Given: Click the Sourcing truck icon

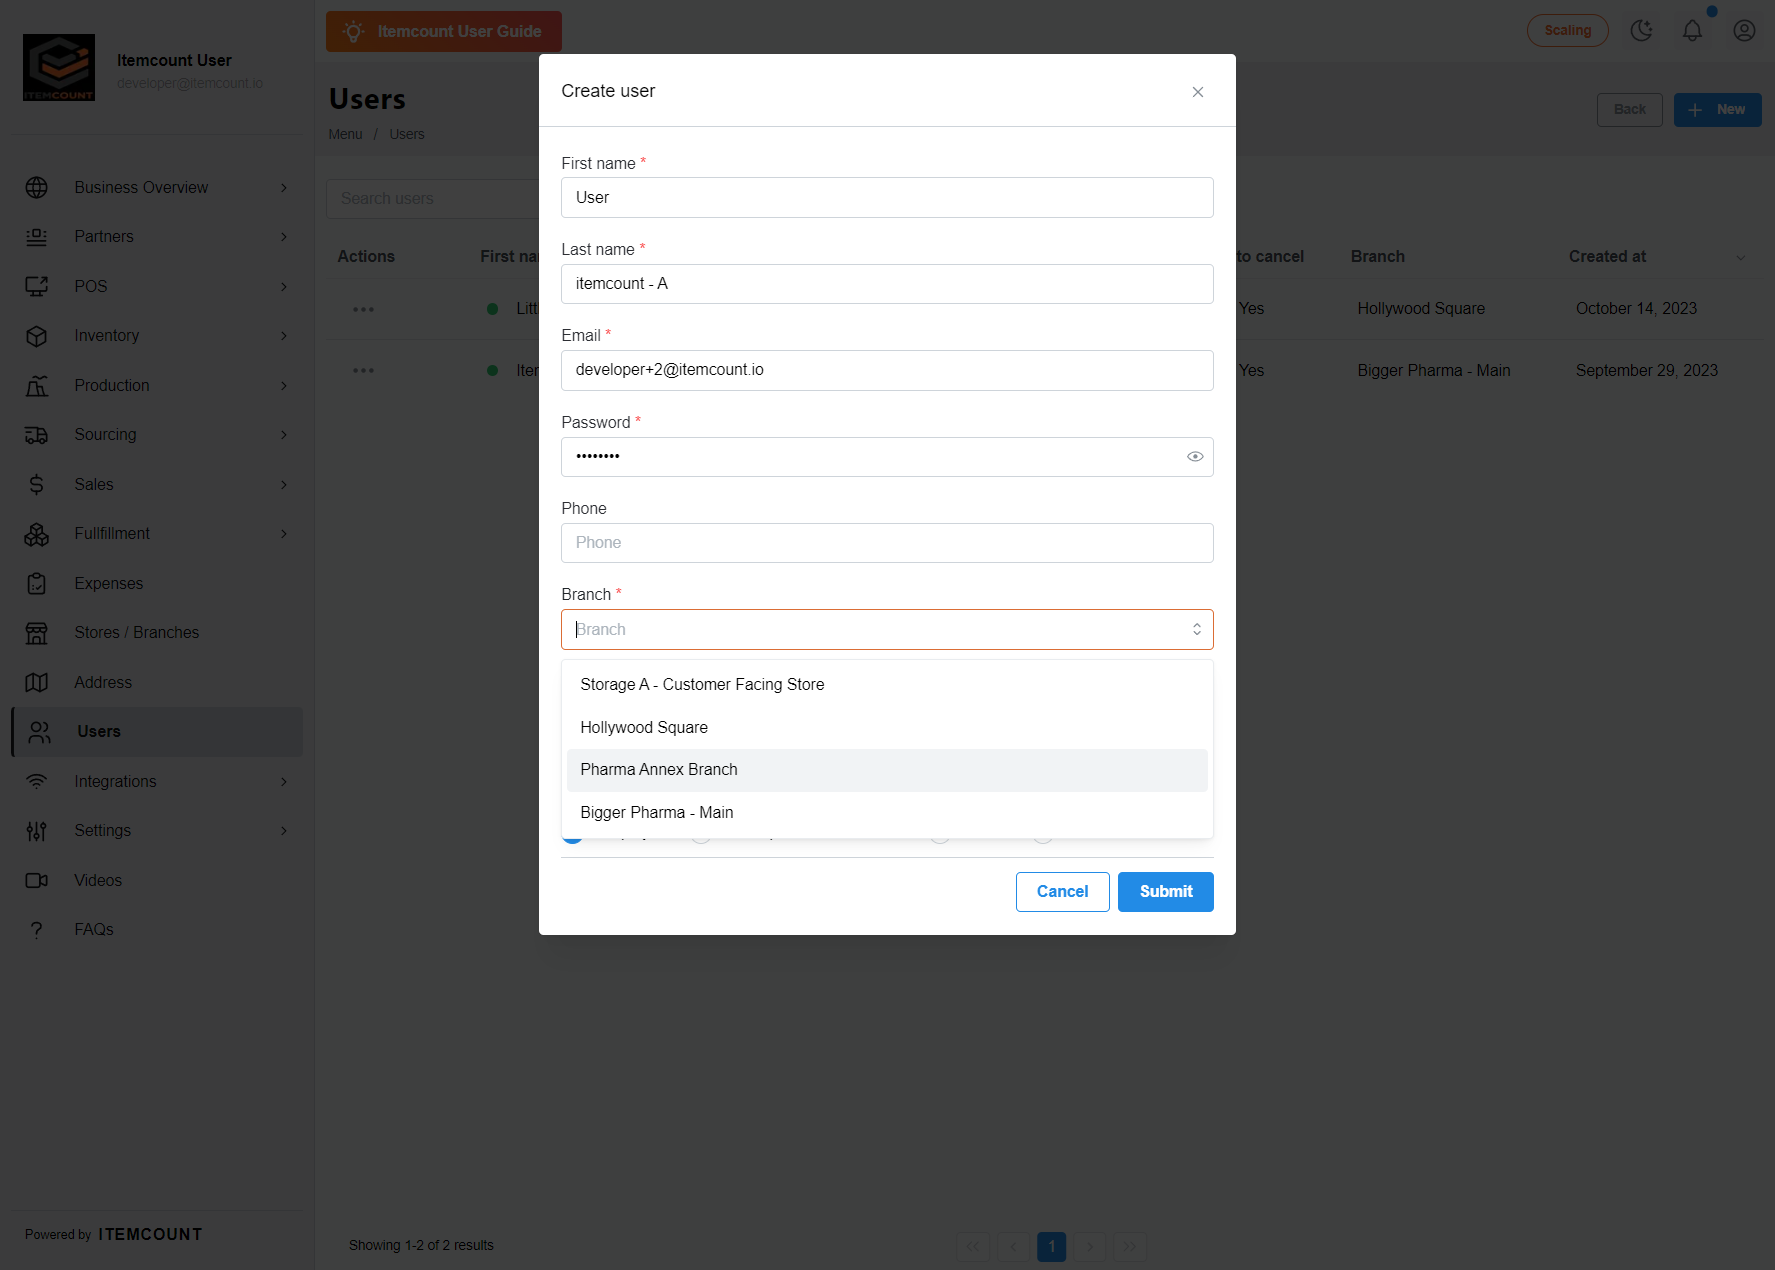Looking at the screenshot, I should click(x=37, y=435).
